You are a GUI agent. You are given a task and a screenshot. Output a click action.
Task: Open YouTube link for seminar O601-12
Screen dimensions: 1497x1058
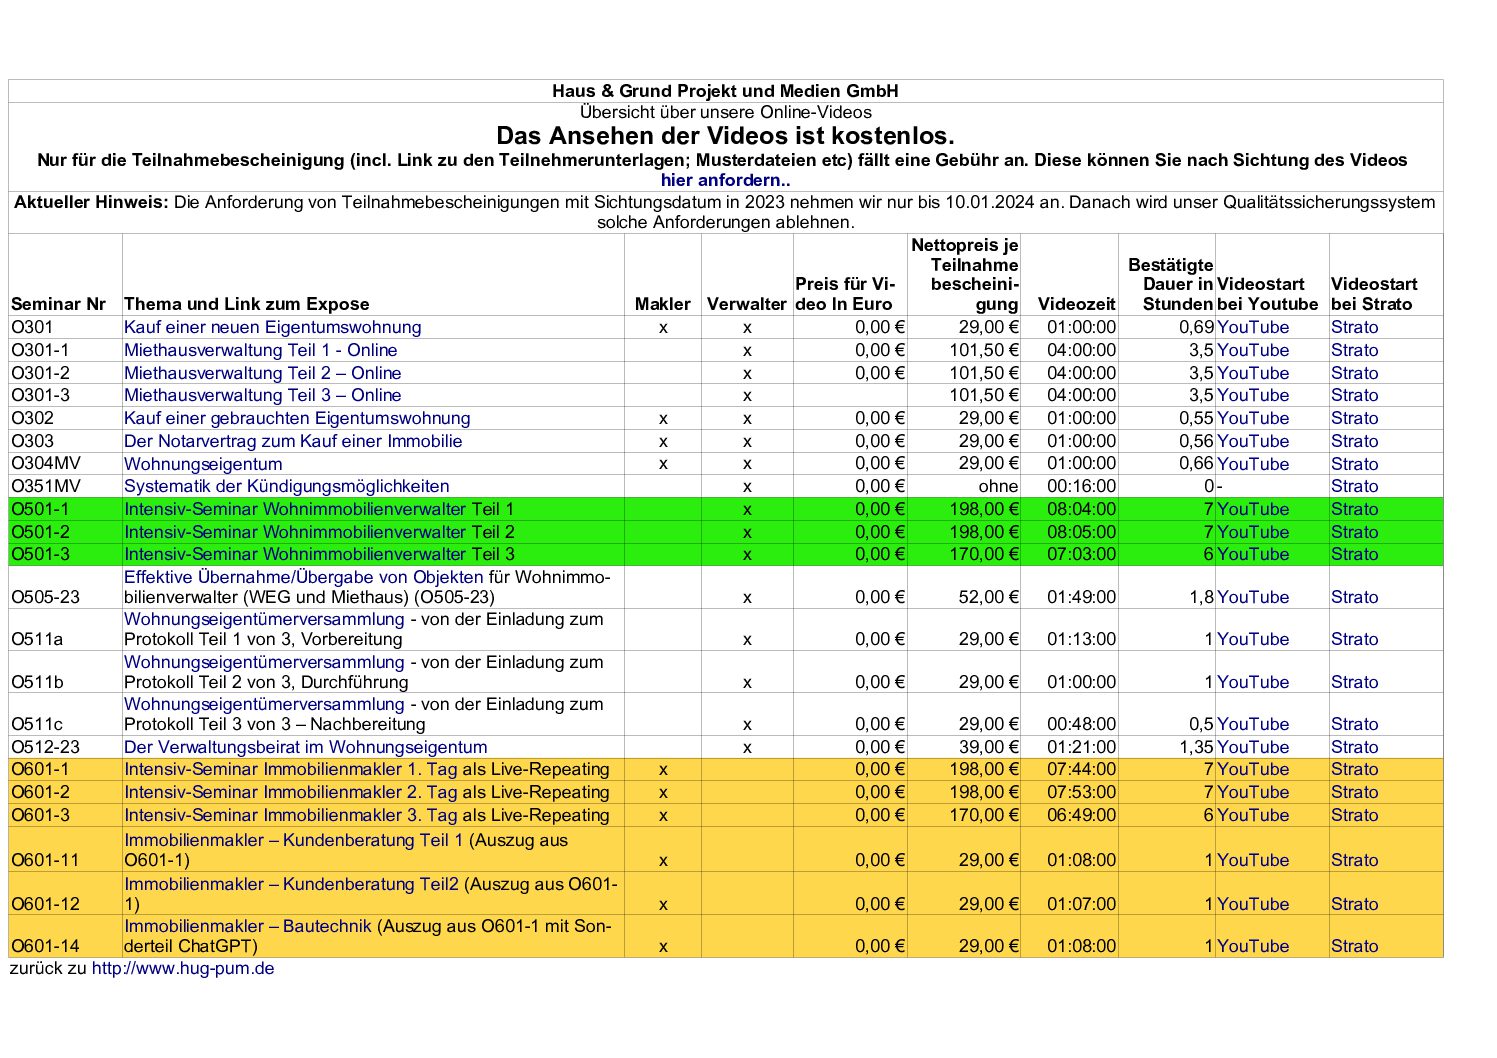1253,904
